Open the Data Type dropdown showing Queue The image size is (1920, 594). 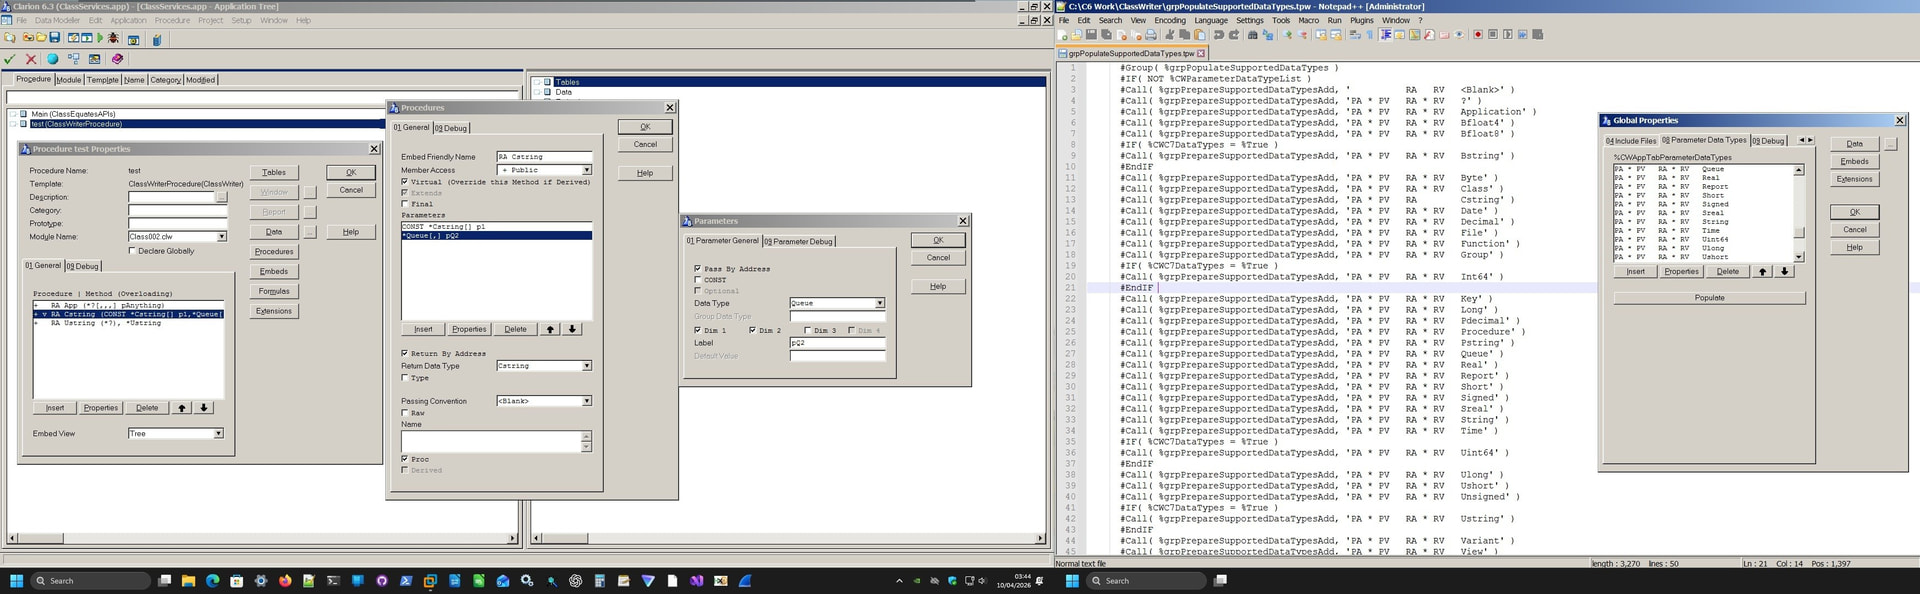[x=879, y=303]
